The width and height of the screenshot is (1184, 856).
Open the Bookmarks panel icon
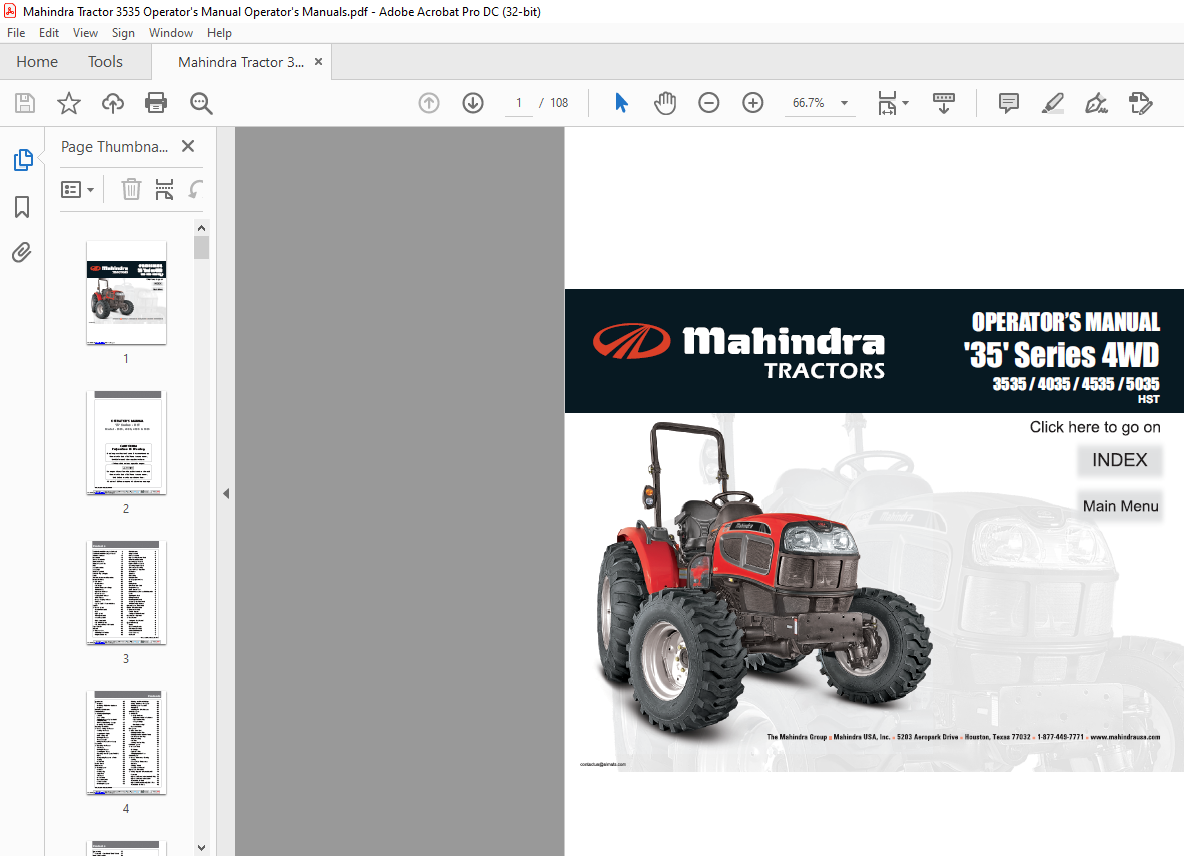coord(23,207)
